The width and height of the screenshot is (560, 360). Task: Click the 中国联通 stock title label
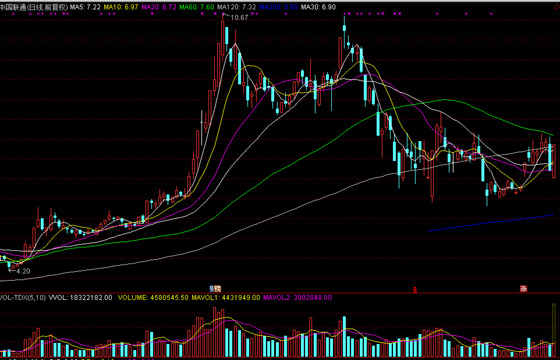pyautogui.click(x=34, y=7)
